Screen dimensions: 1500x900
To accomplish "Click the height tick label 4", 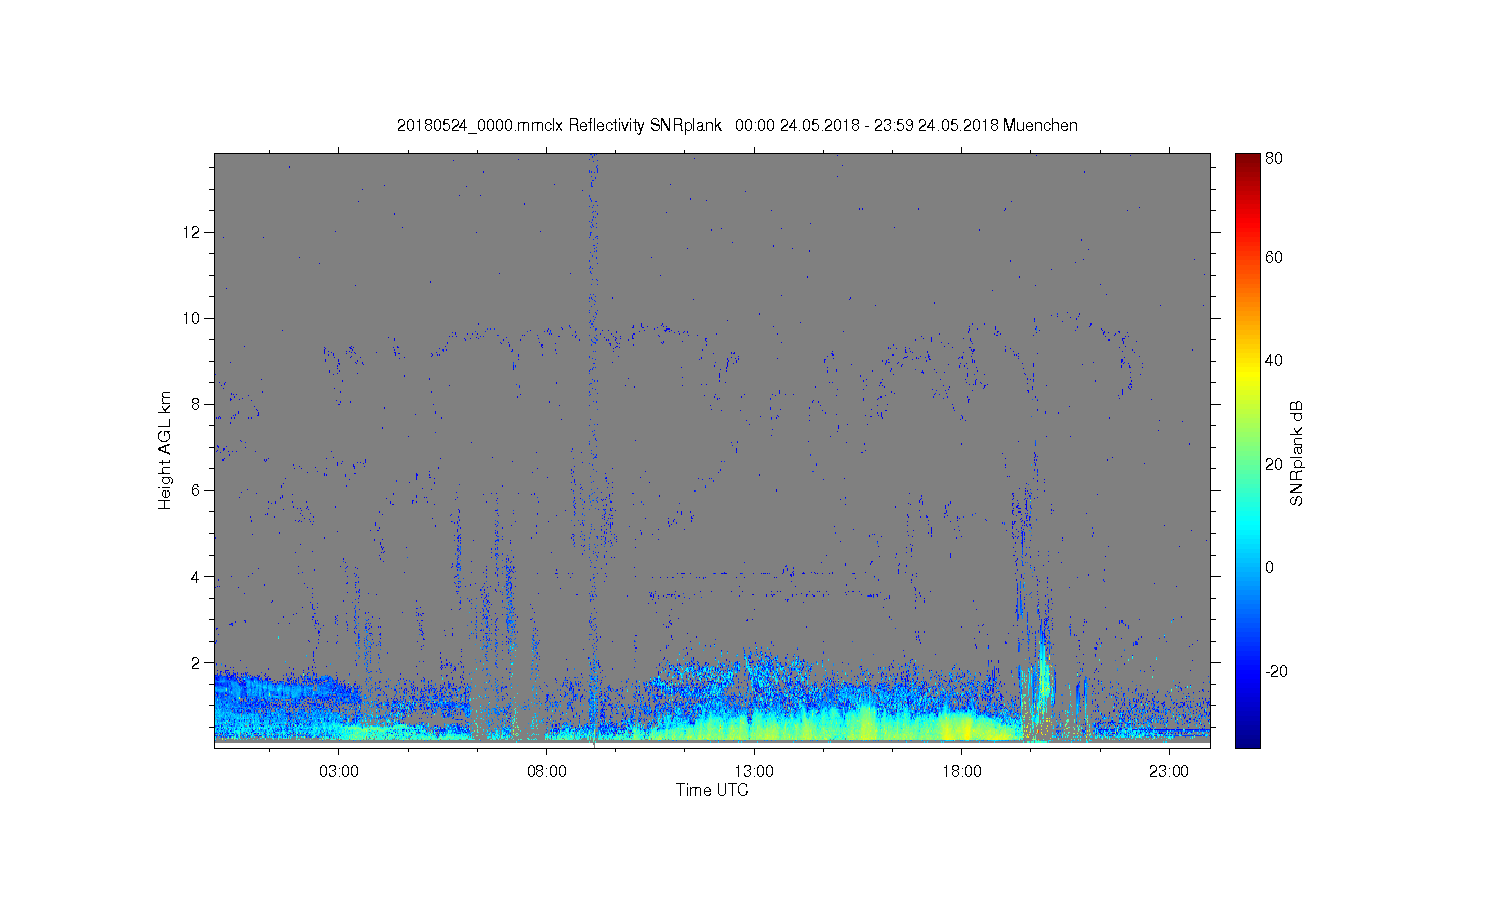I will pos(196,576).
